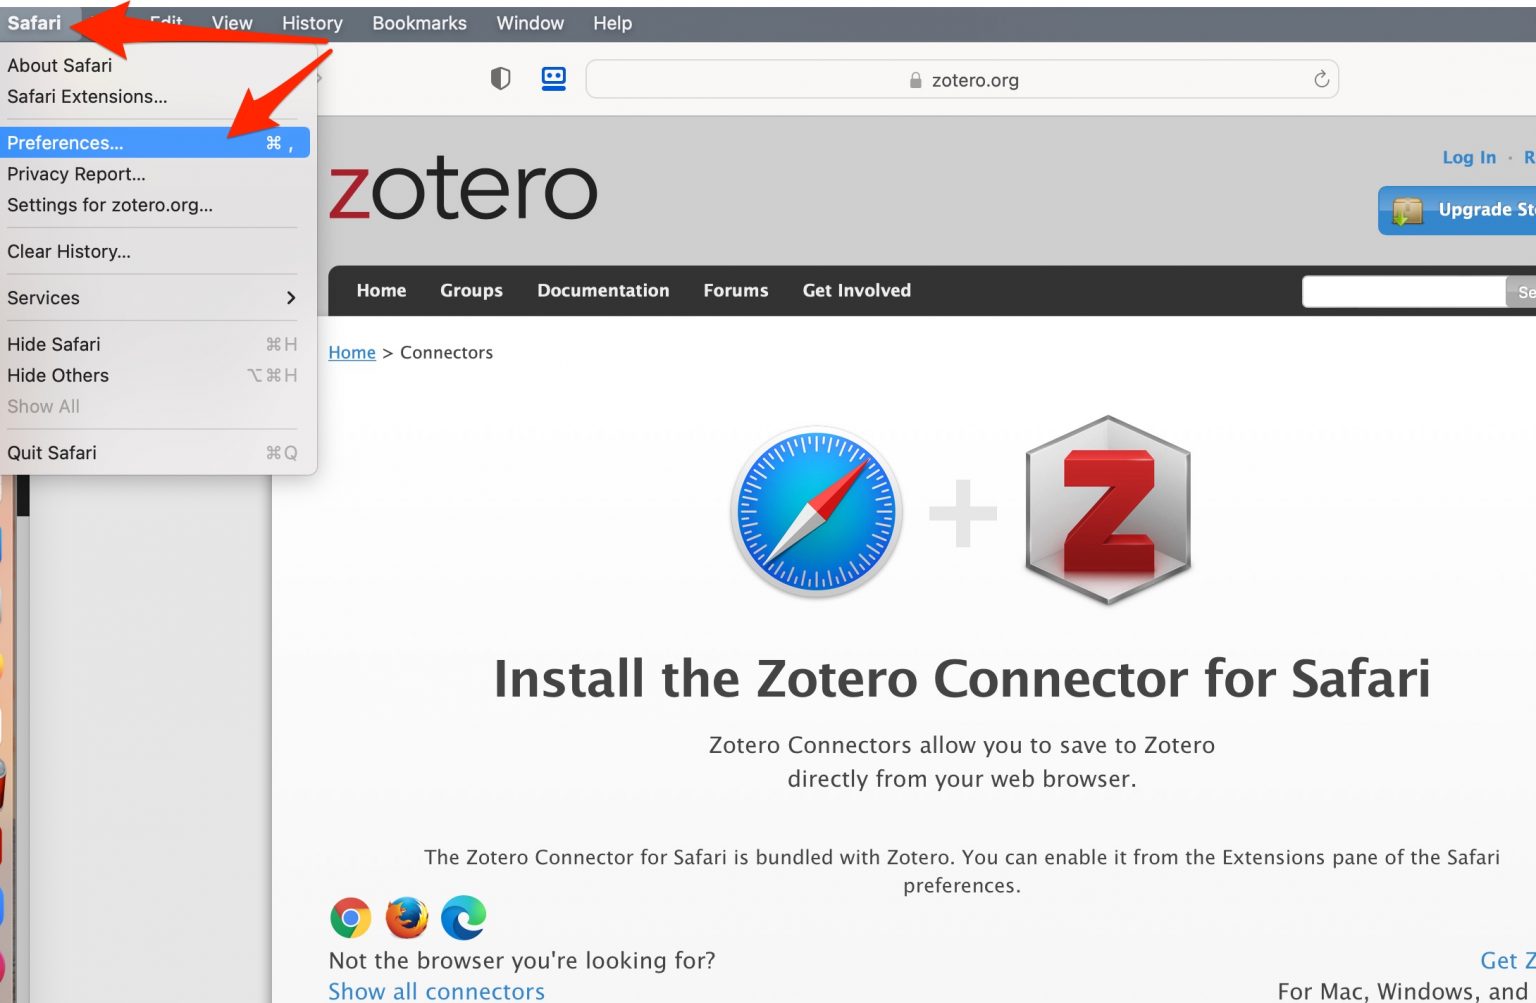
Task: Open the Firefox connector icon
Action: [x=407, y=917]
